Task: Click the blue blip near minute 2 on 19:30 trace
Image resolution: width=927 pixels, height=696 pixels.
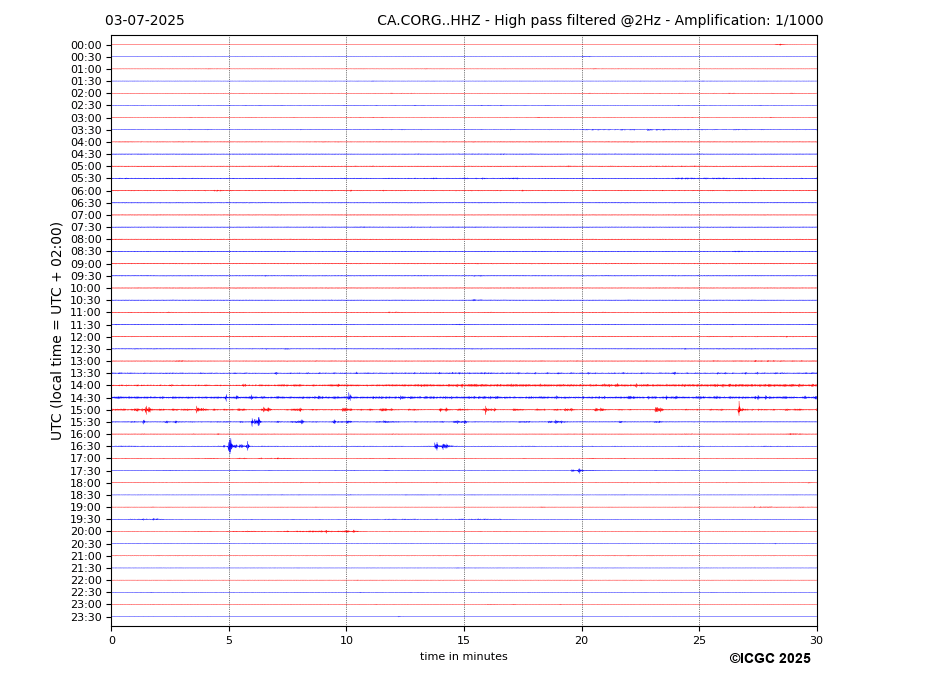Action: tap(154, 519)
